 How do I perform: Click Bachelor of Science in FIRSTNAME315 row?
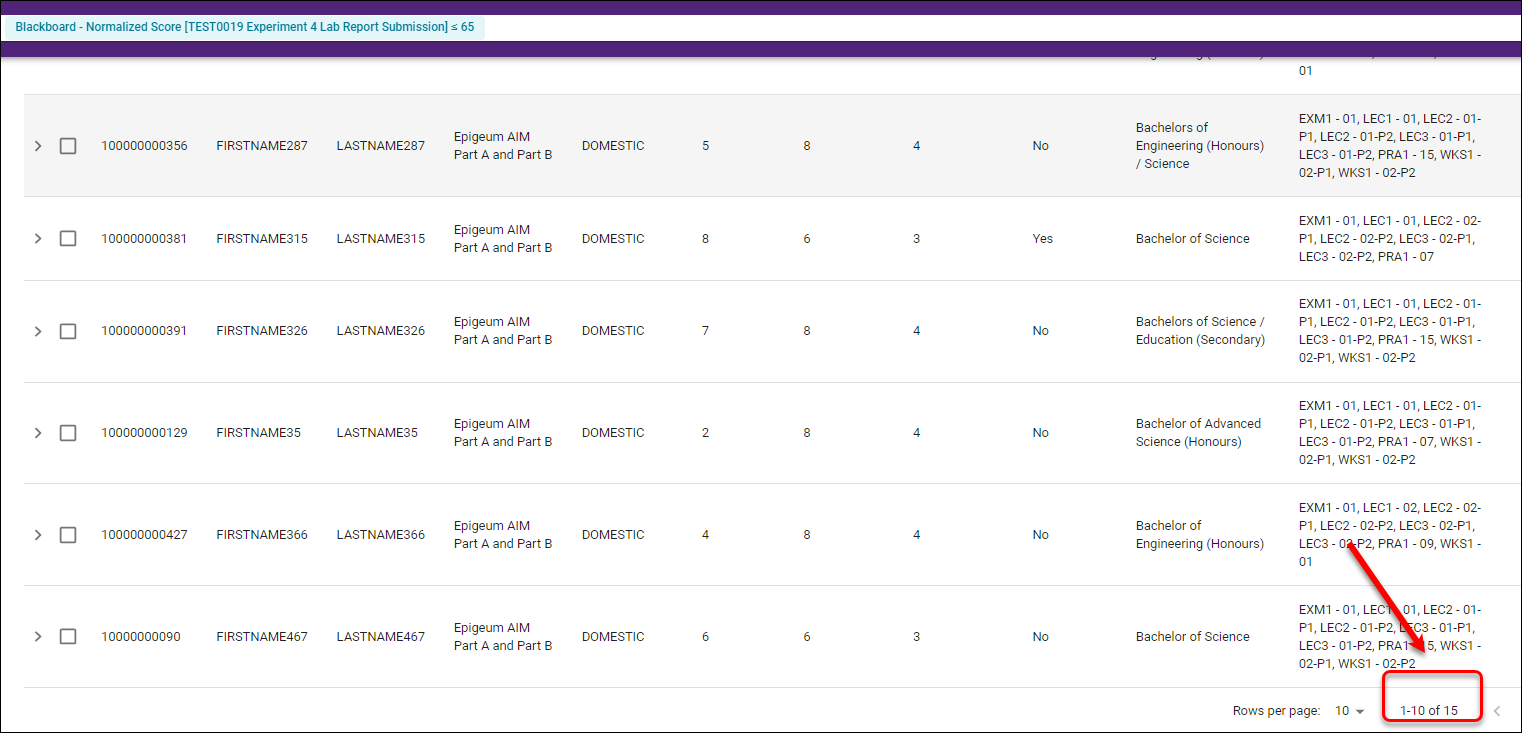pos(1192,239)
